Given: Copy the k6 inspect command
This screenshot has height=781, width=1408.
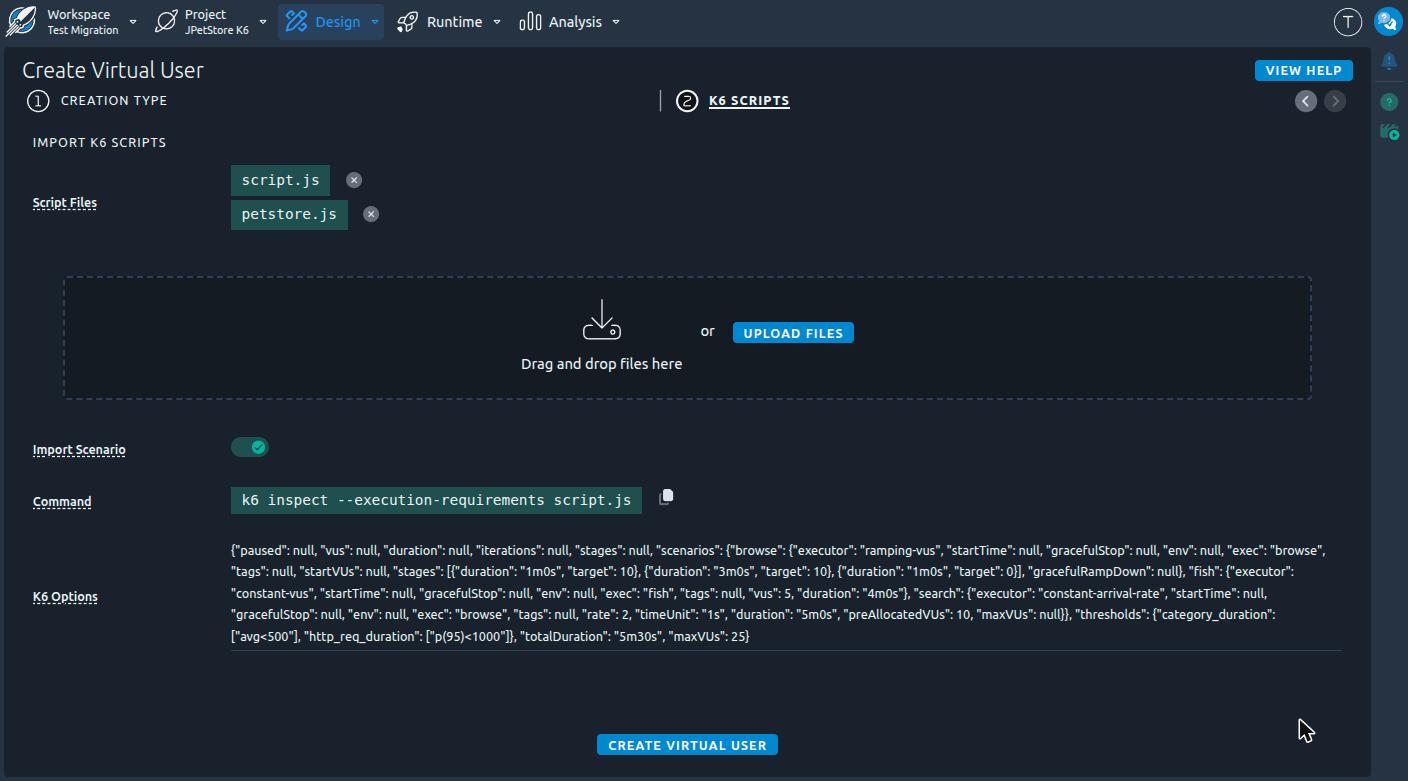Looking at the screenshot, I should point(666,497).
